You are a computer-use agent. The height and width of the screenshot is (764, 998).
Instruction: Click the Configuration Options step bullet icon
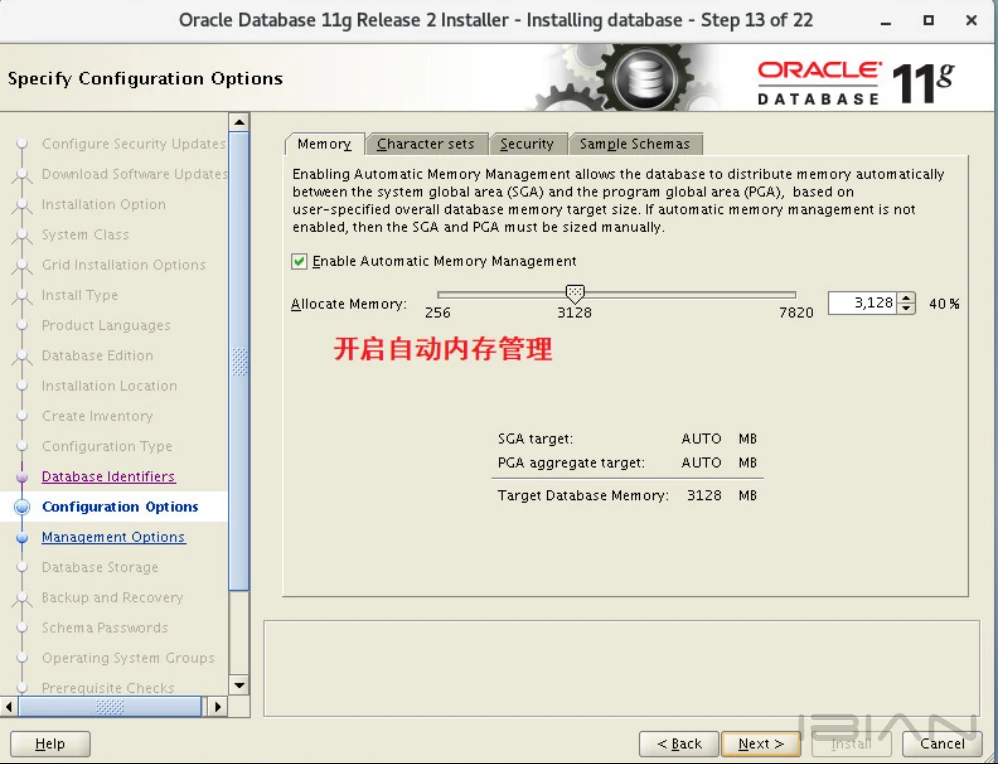[22, 507]
